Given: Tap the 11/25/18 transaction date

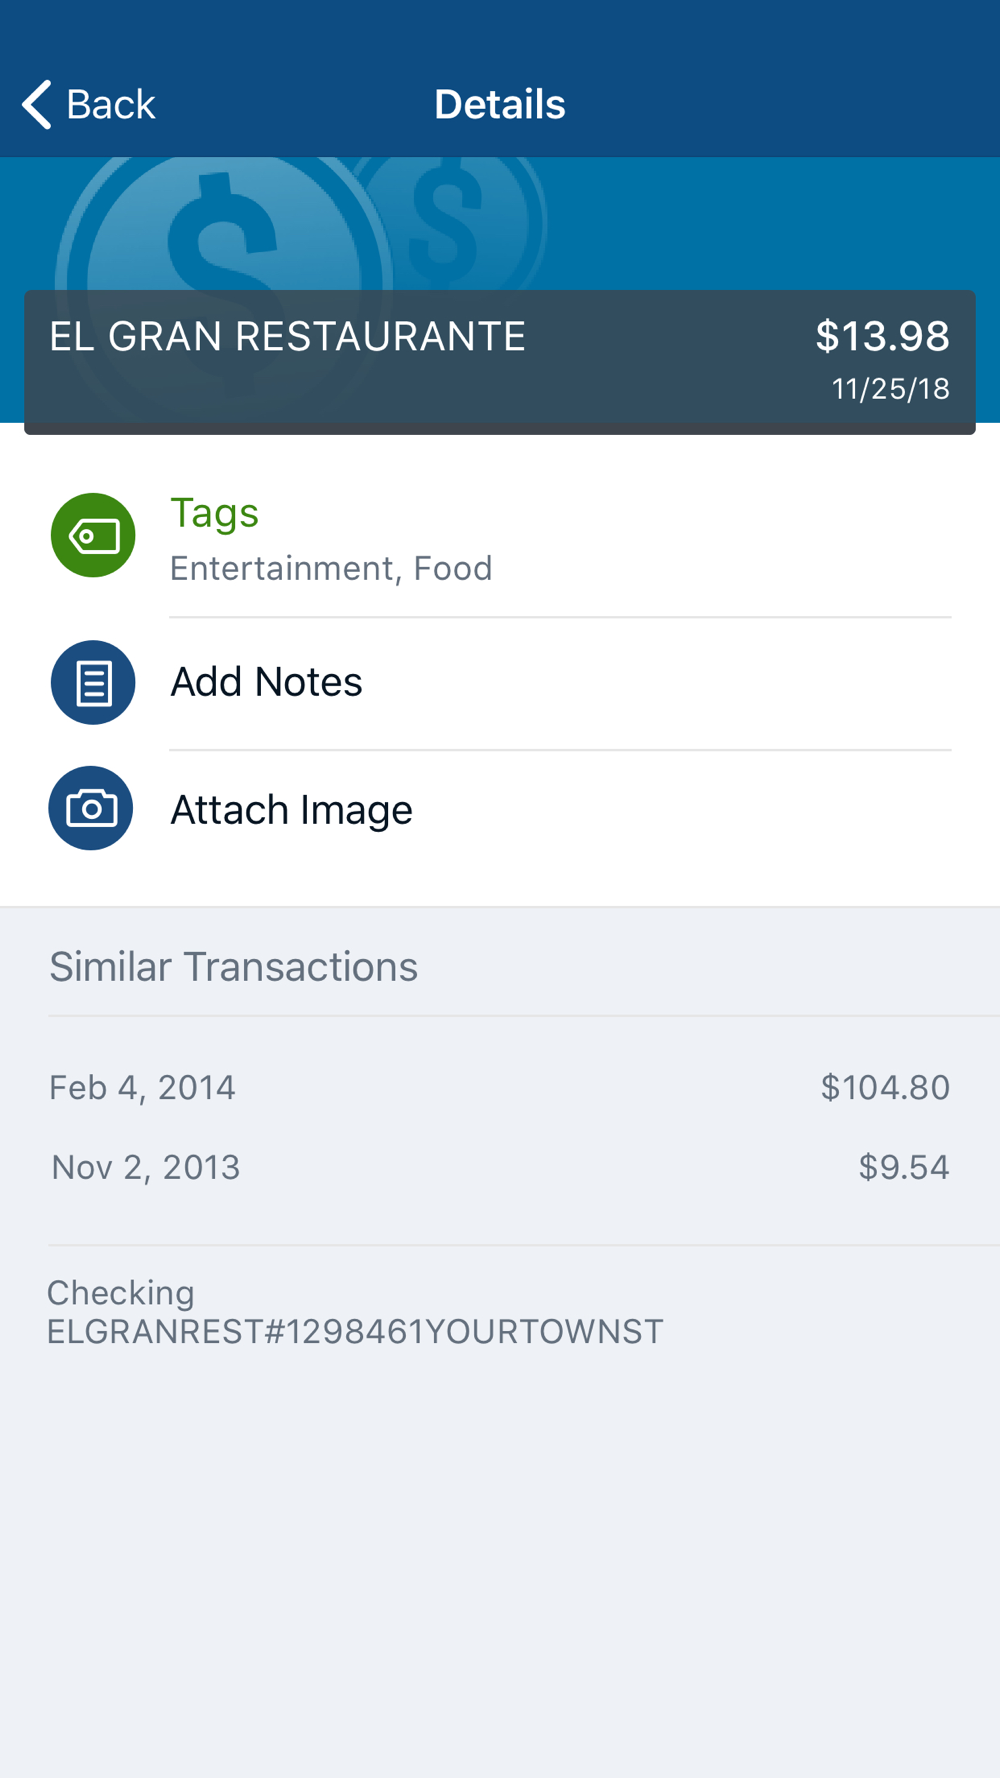Looking at the screenshot, I should pyautogui.click(x=890, y=389).
